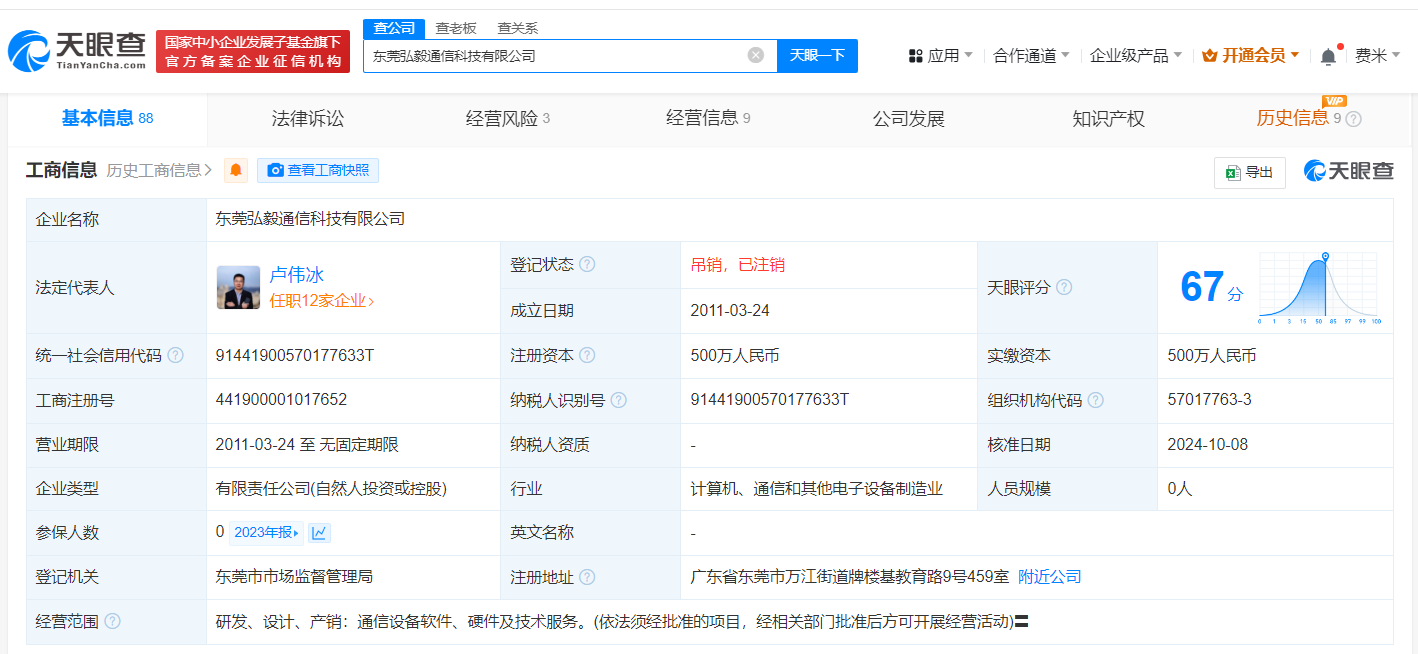Screen dimensions: 1418x654
Task: Switch to the 经营风险 tab
Action: 508,119
